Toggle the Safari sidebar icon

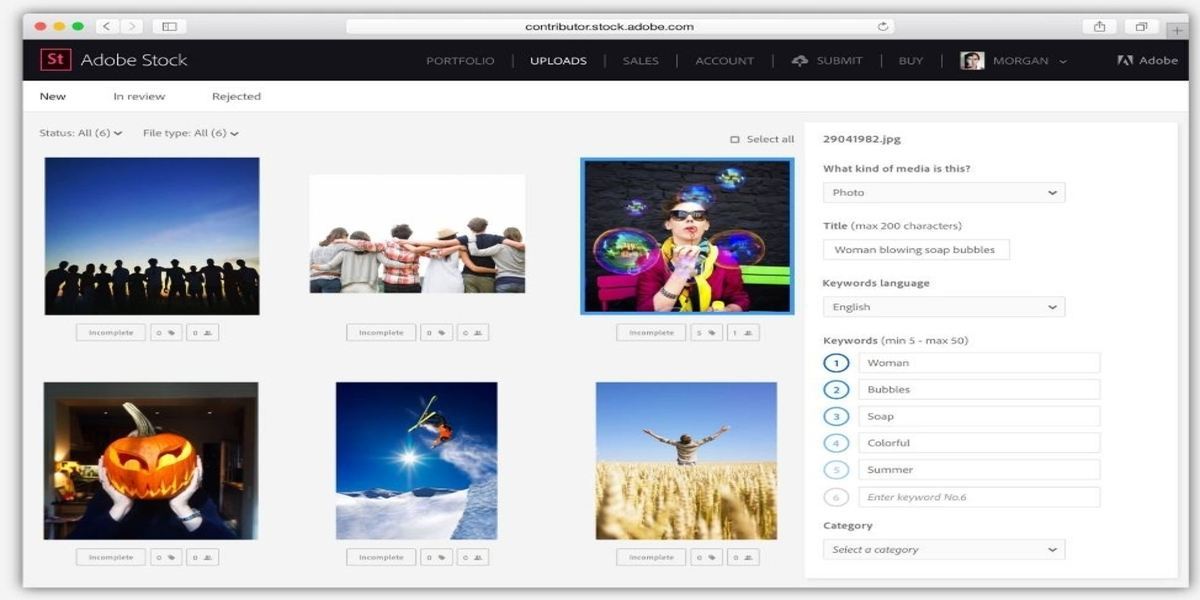(169, 27)
